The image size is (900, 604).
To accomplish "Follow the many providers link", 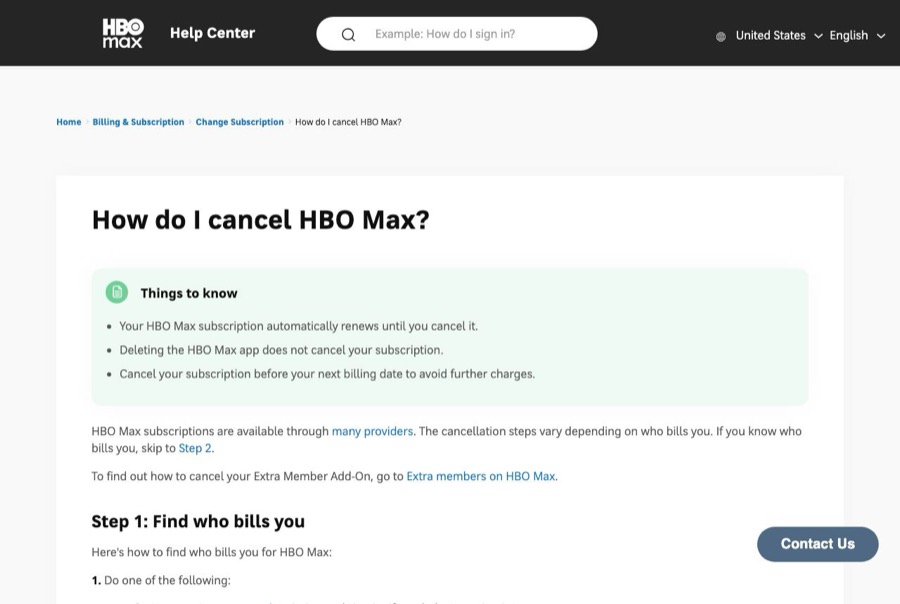I will point(373,431).
